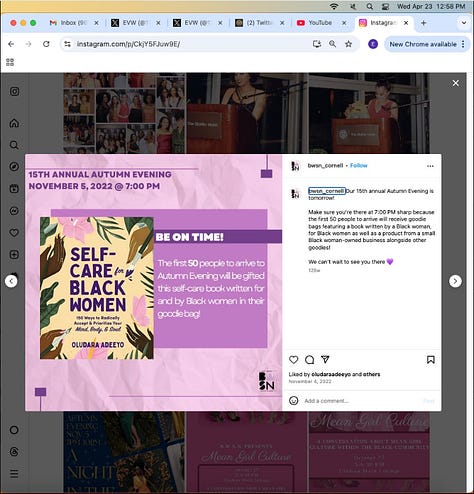Viewport: 474px width, 494px height.
Task: Switch to second EVW X tab
Action: 197,23
